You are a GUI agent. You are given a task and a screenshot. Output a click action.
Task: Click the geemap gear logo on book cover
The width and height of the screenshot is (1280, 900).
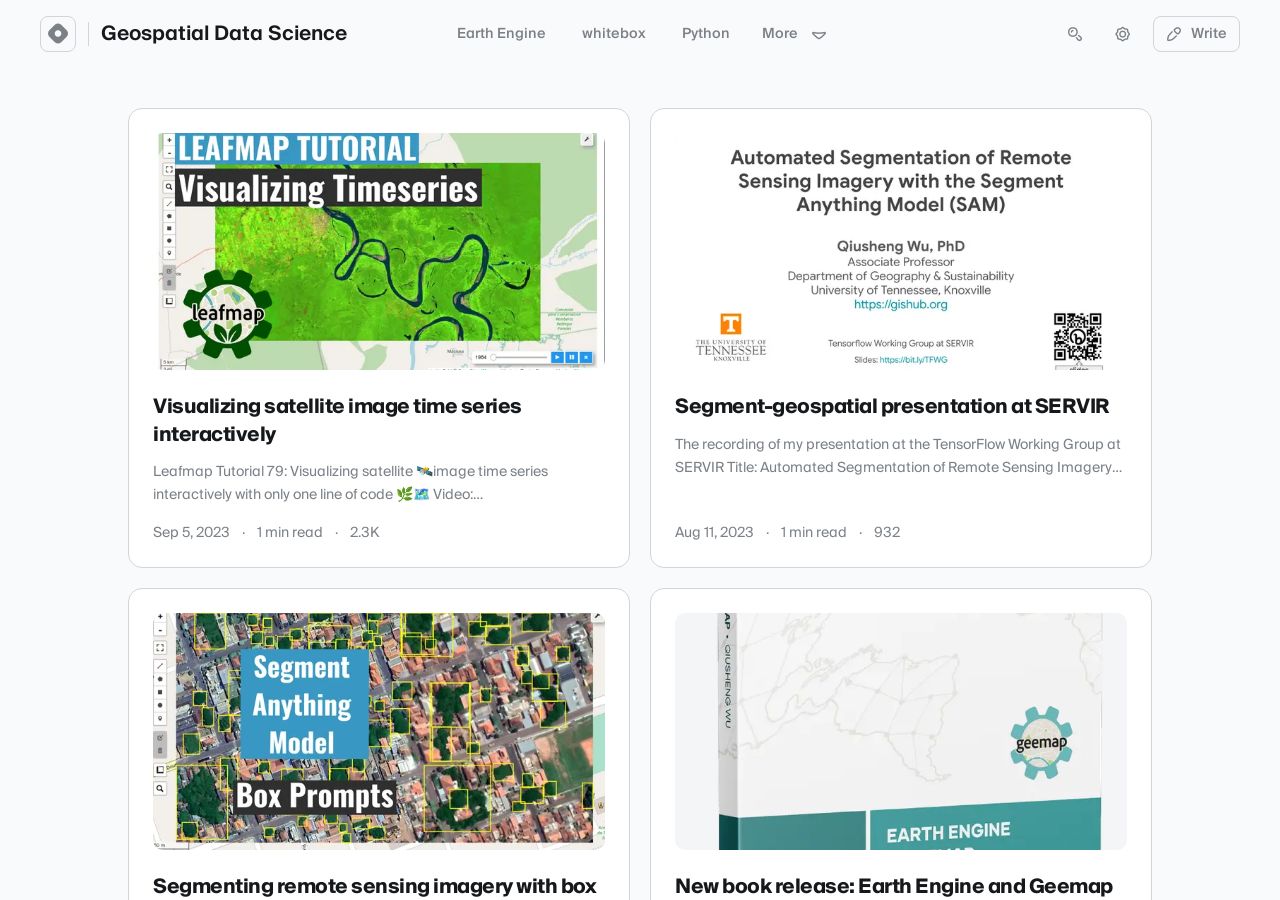[x=1041, y=743]
